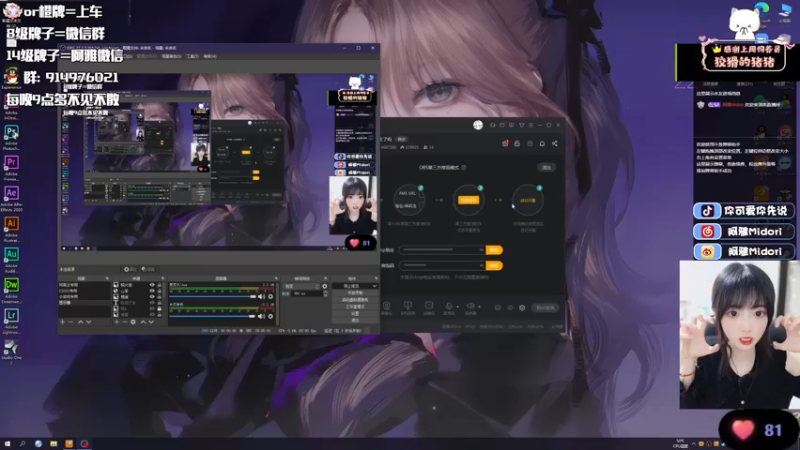Copy the rtmp address with orange button
This screenshot has width=800, height=450.
[494, 250]
